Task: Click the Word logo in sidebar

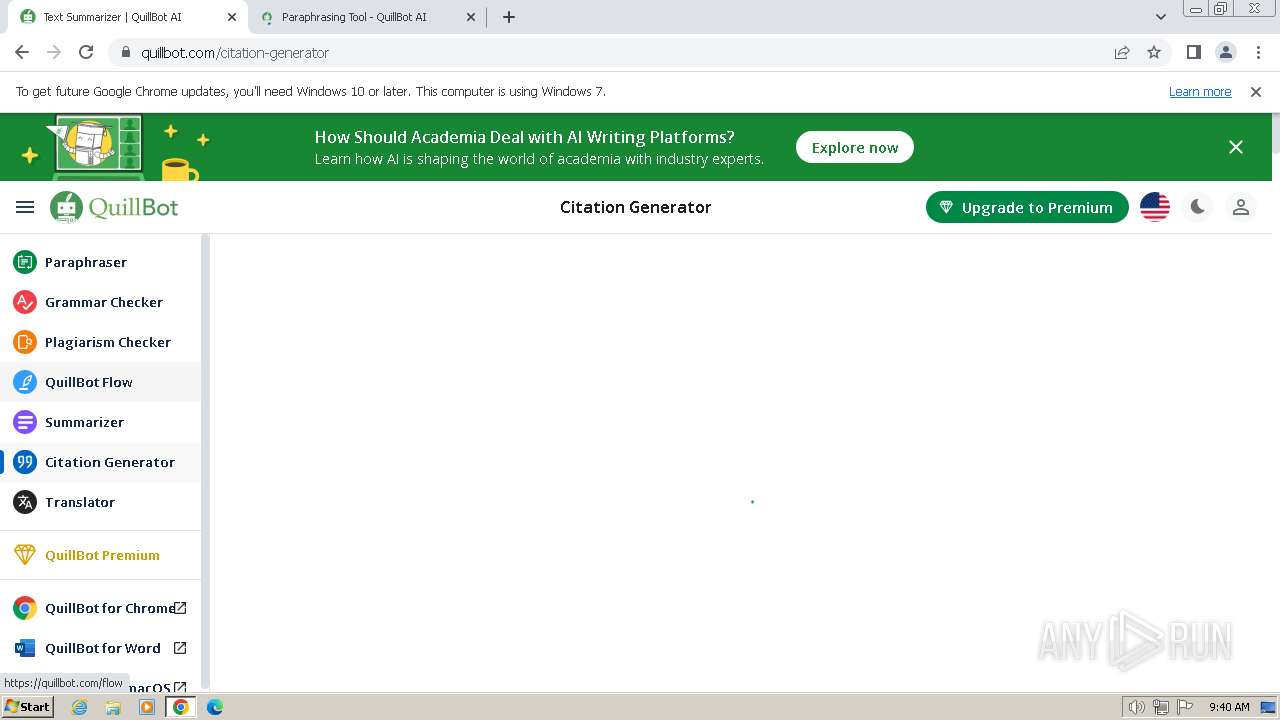Action: 25,648
